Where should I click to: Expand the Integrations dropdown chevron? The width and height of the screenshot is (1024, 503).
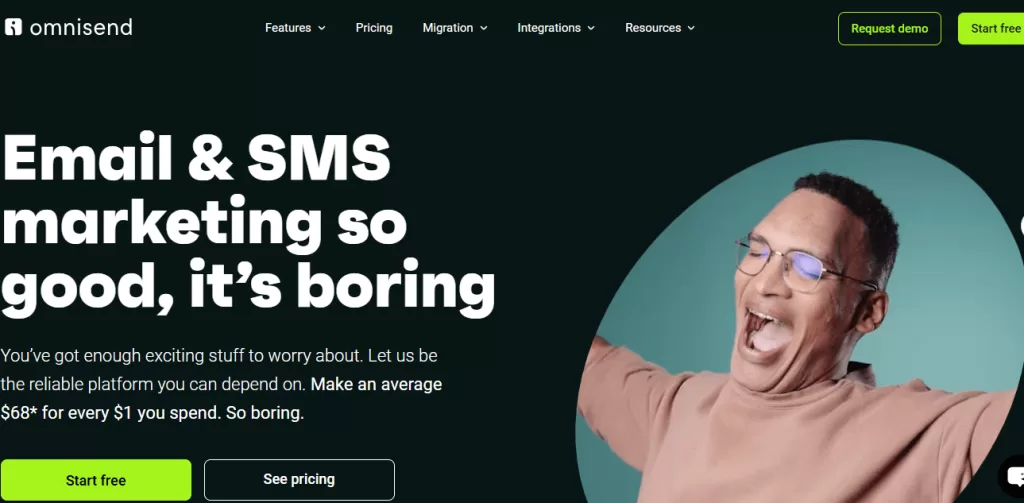point(591,28)
